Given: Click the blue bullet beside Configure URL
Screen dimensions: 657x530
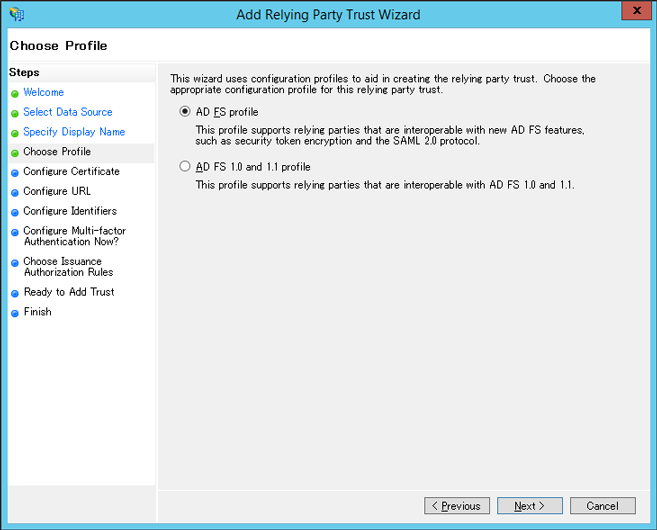Looking at the screenshot, I should point(15,193).
